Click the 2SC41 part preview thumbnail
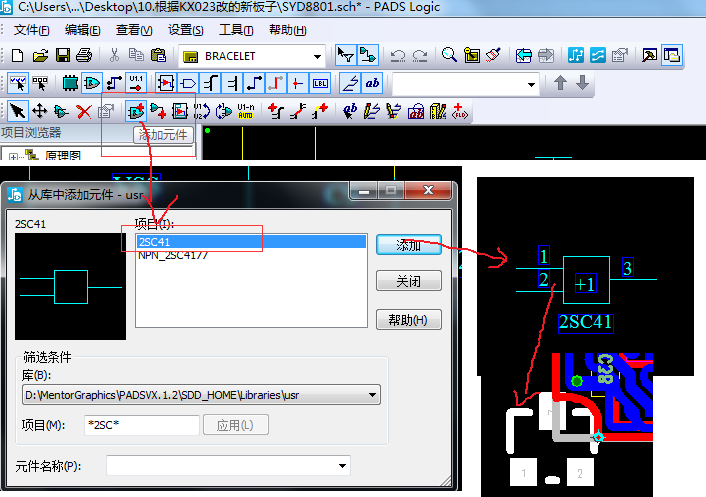This screenshot has height=497, width=706. coord(70,286)
